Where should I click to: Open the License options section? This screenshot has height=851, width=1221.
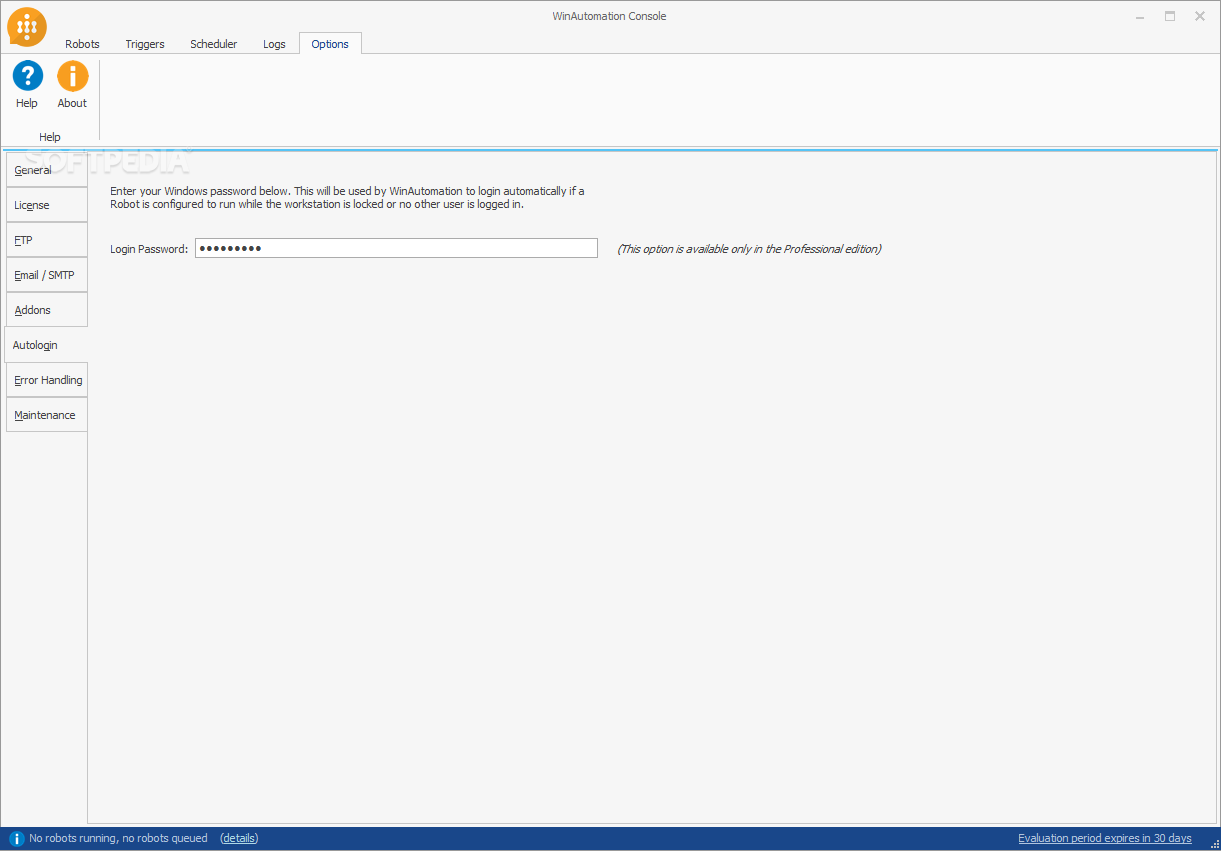tap(47, 205)
